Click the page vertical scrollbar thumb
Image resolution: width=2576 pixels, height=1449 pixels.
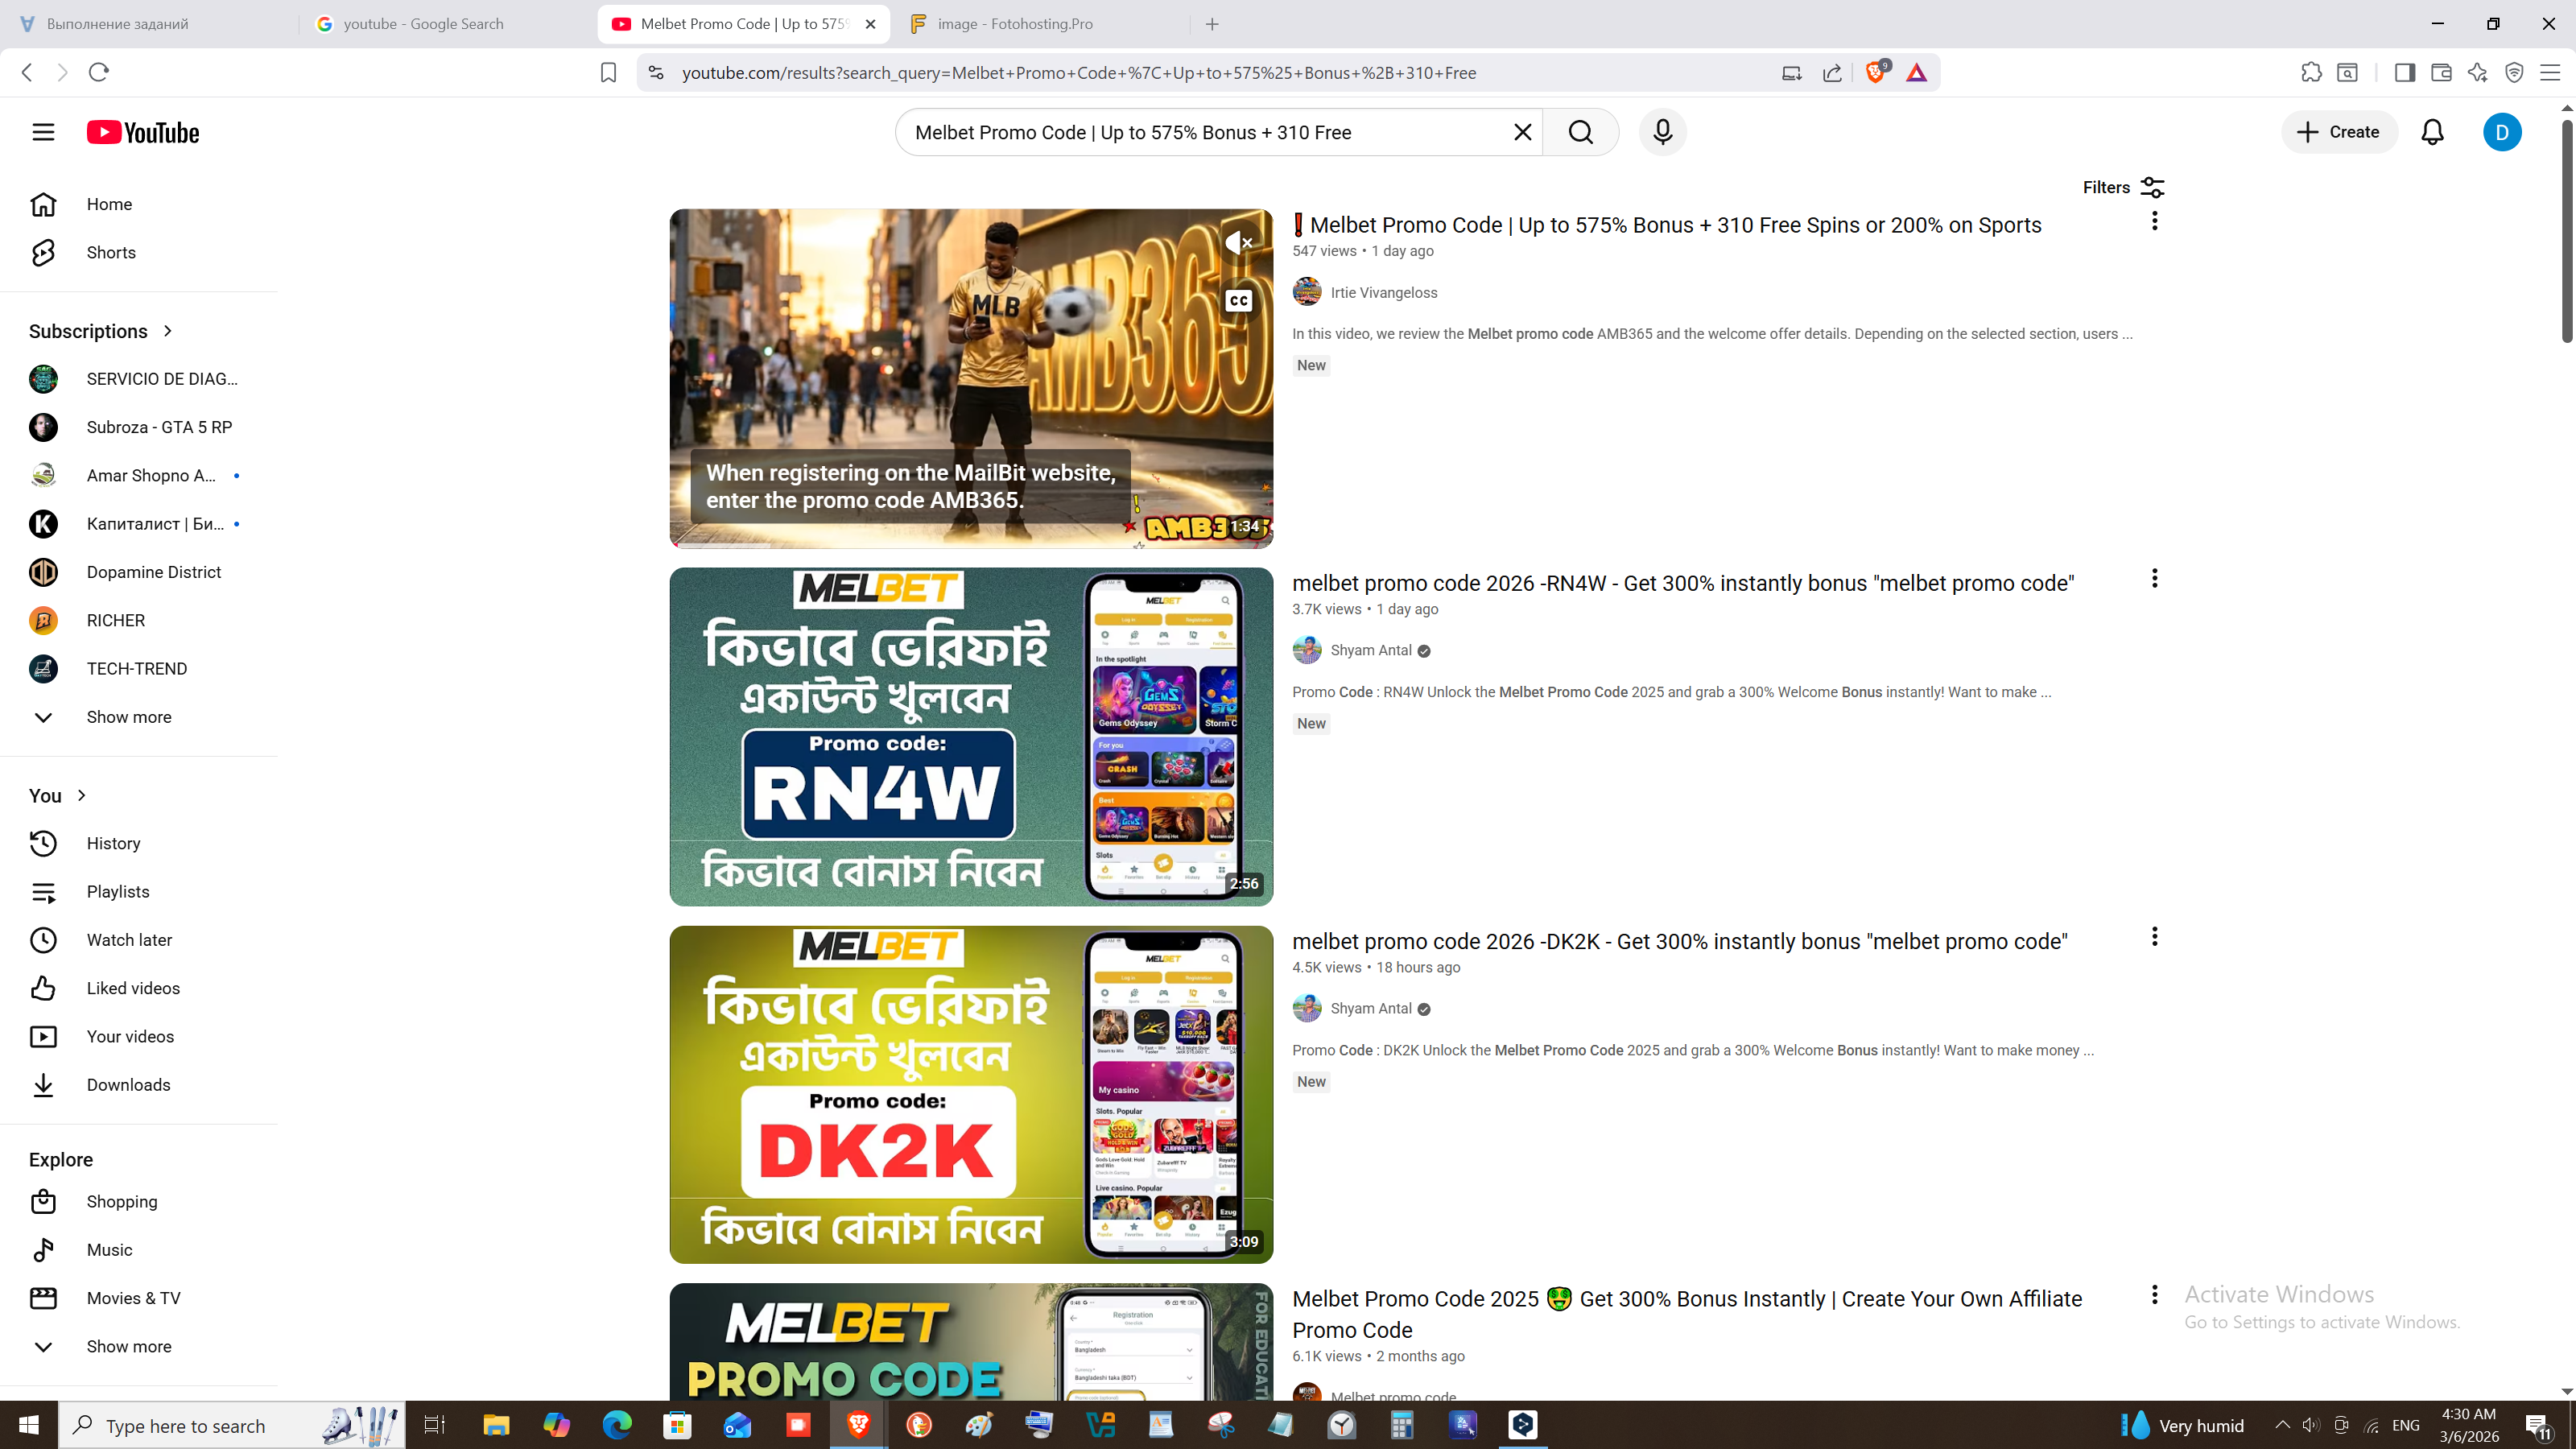(2566, 230)
